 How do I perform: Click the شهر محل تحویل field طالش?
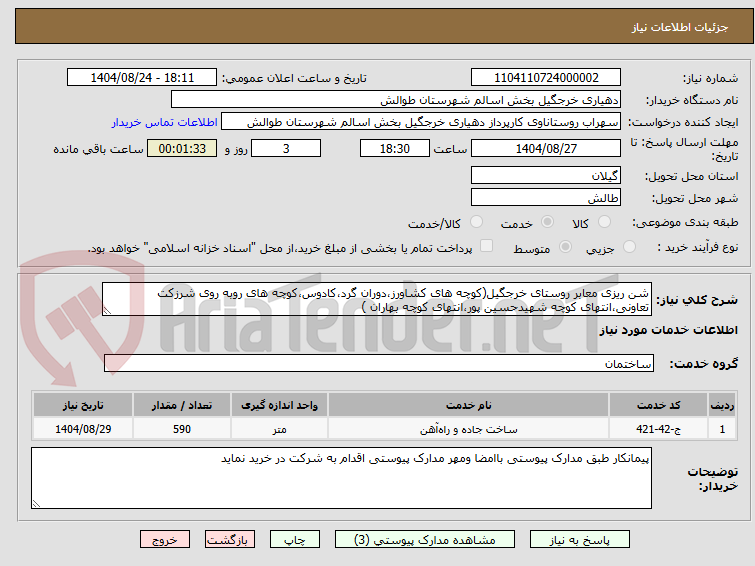click(x=546, y=197)
